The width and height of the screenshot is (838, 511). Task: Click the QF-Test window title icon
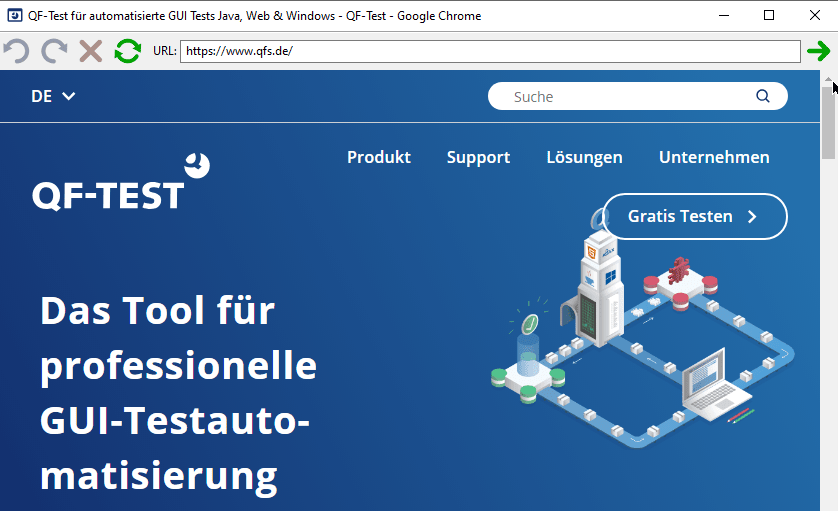(x=14, y=16)
